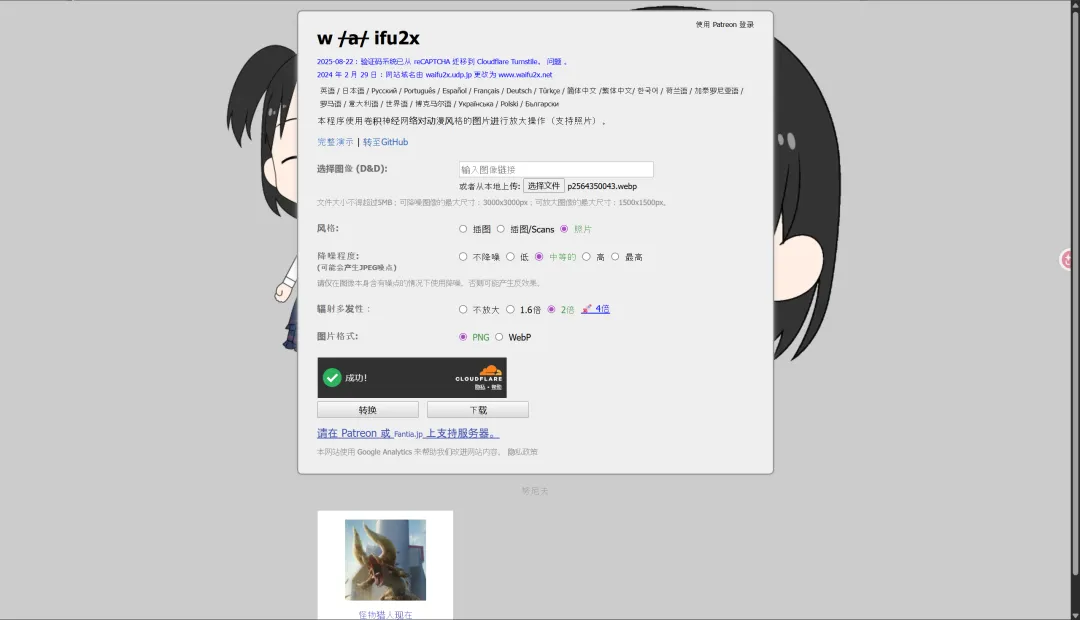Click the Cloudflare cloud logo
This screenshot has width=1080, height=620.
pyautogui.click(x=490, y=371)
